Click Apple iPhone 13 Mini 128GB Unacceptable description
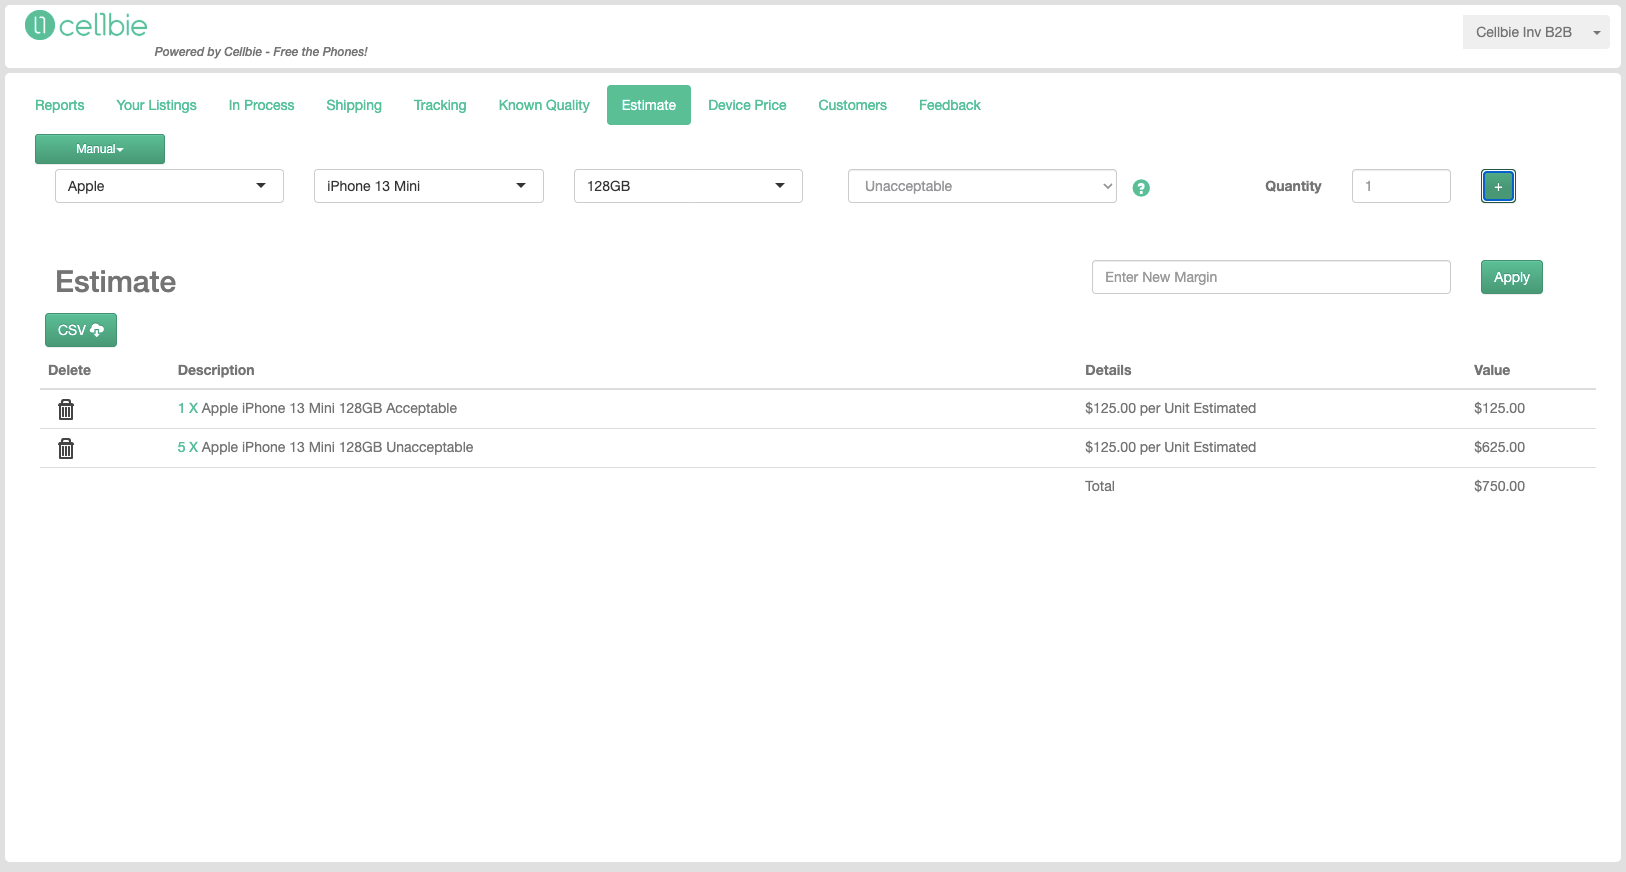The image size is (1626, 872). click(x=337, y=447)
